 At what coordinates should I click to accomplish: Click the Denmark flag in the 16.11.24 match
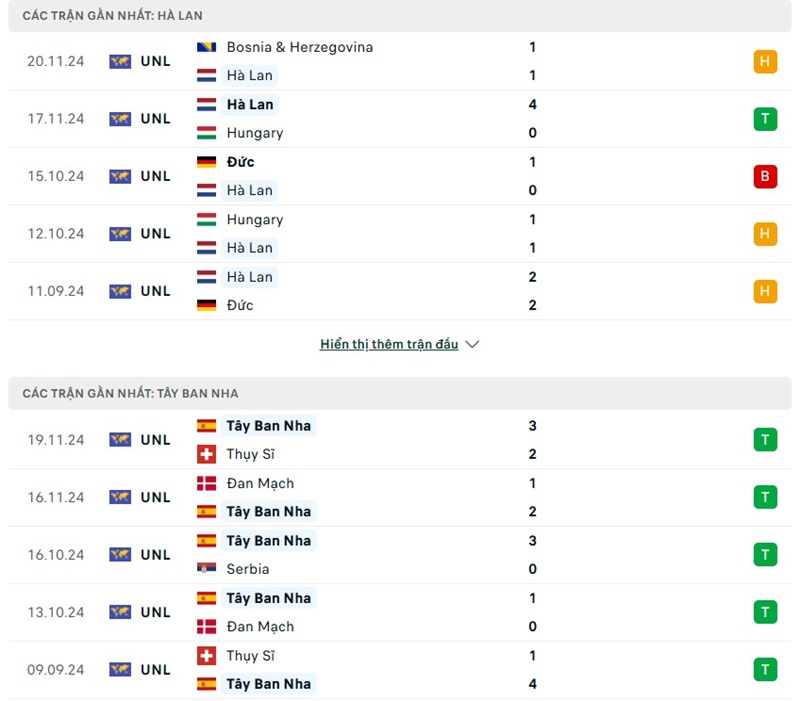point(207,483)
